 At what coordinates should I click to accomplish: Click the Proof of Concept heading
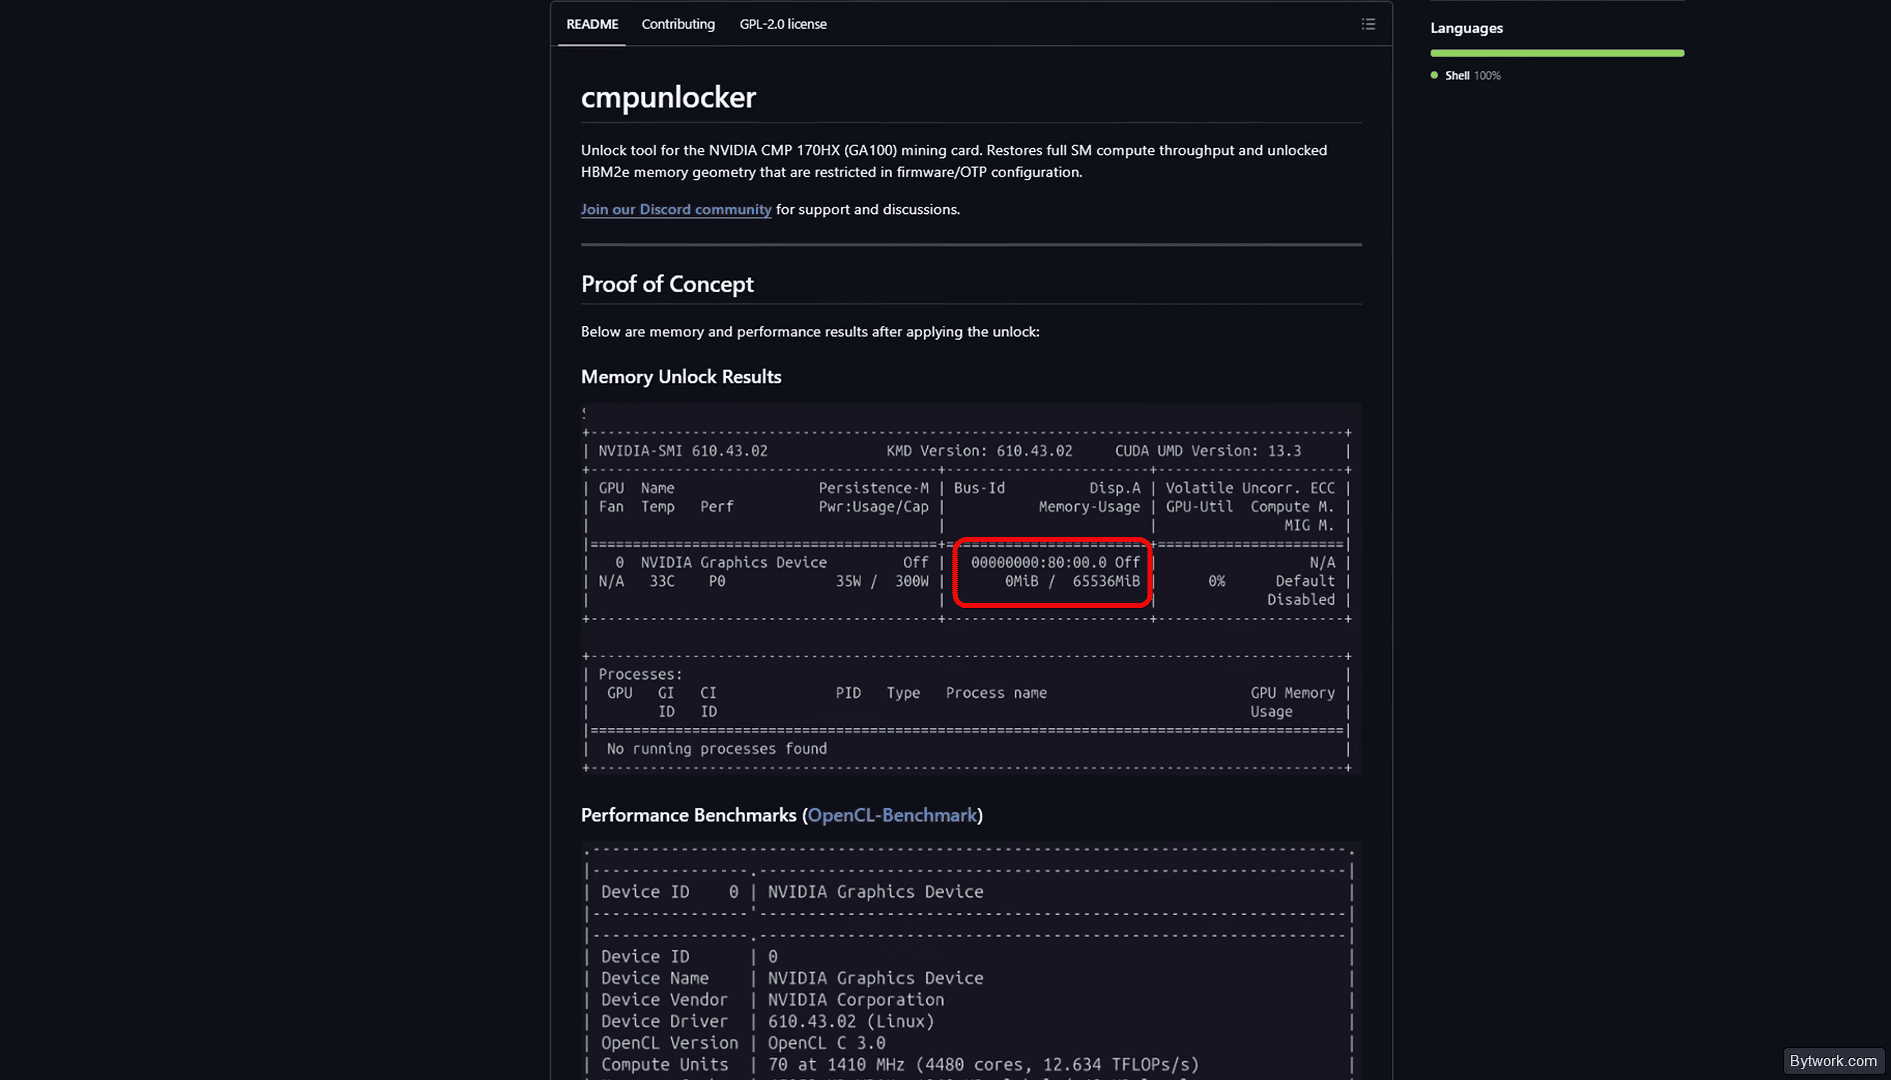[x=667, y=284]
